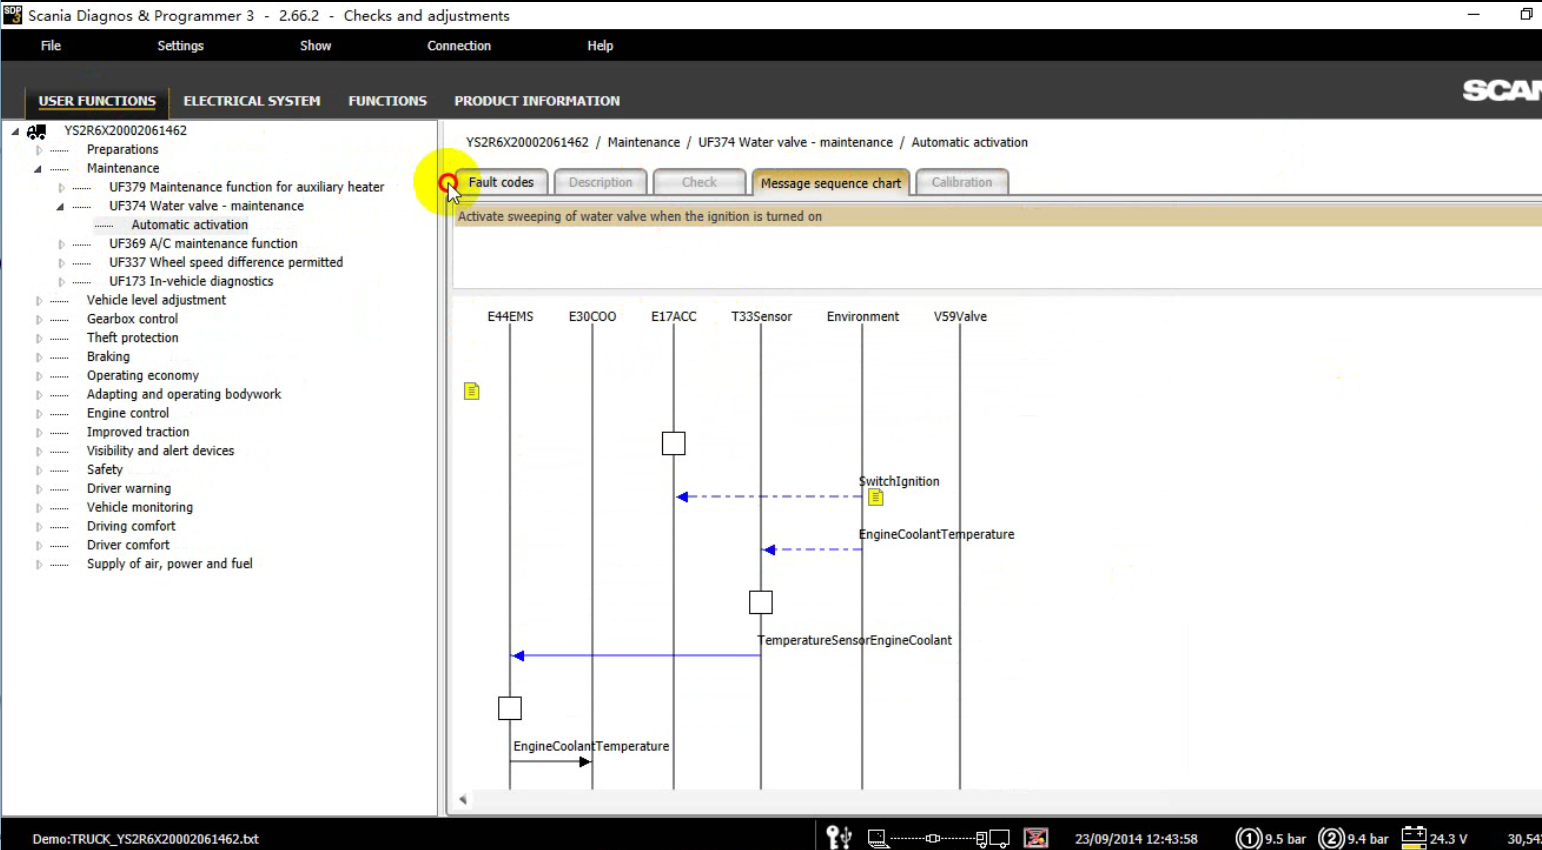Click the battery voltage icon

[x=1414, y=837]
